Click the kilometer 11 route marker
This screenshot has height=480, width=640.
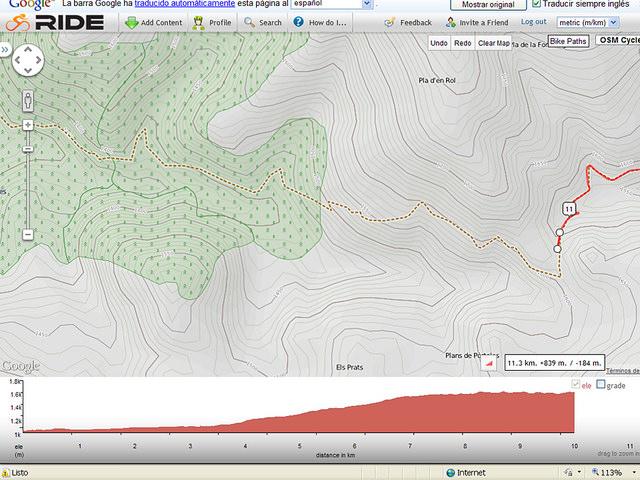click(569, 209)
